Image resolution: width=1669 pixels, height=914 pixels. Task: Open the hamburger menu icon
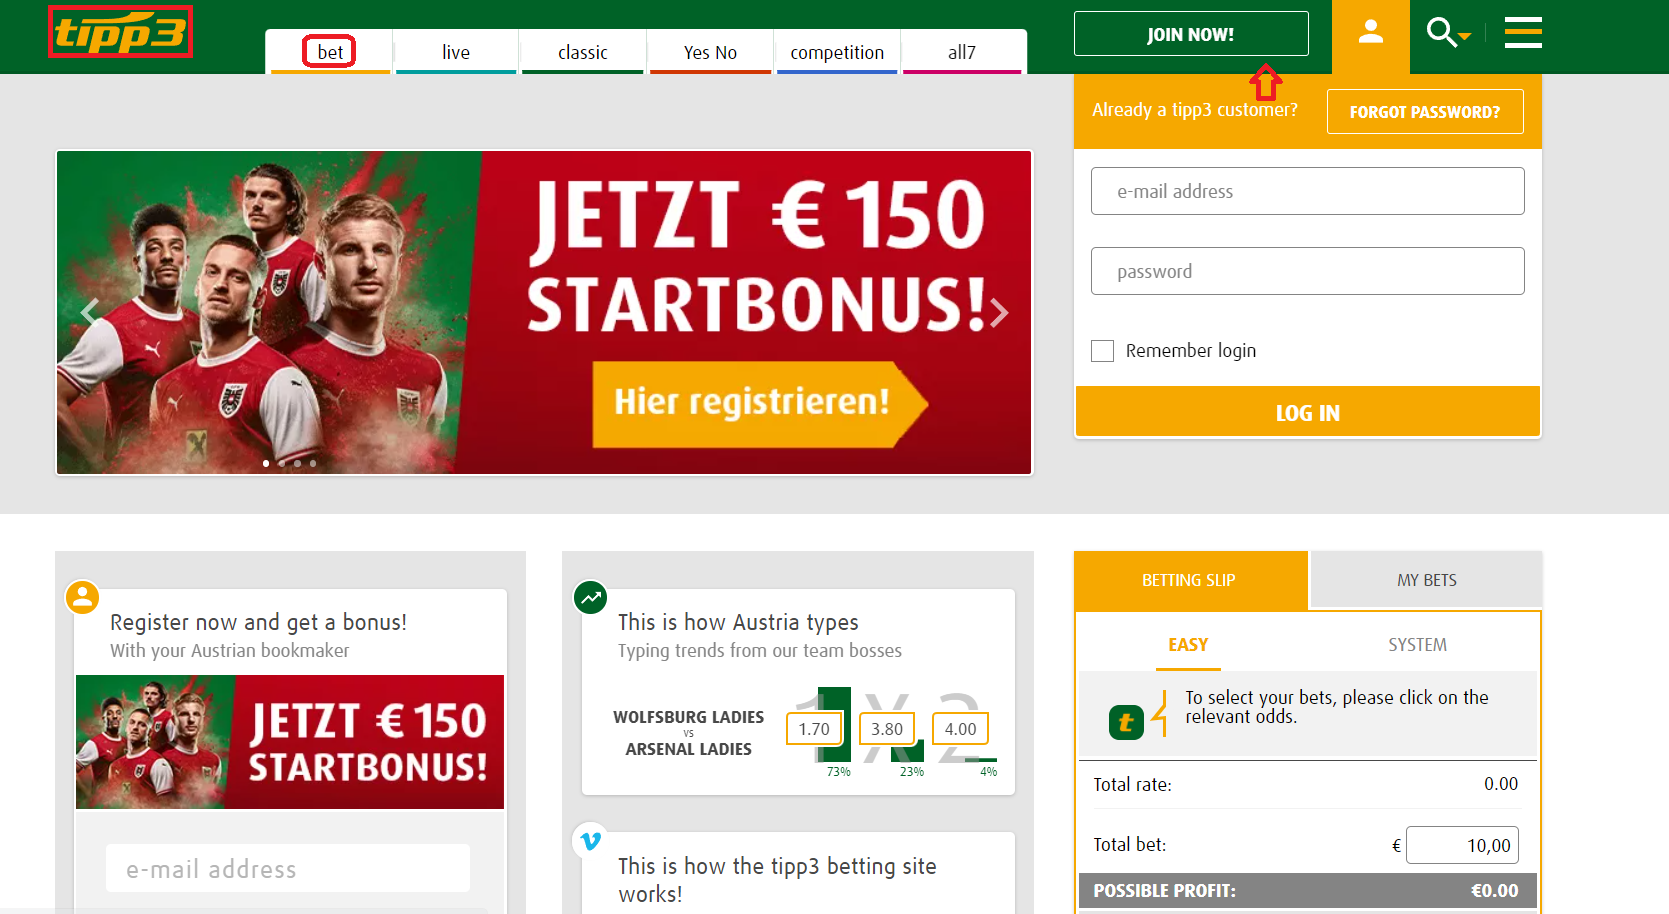coord(1523,32)
